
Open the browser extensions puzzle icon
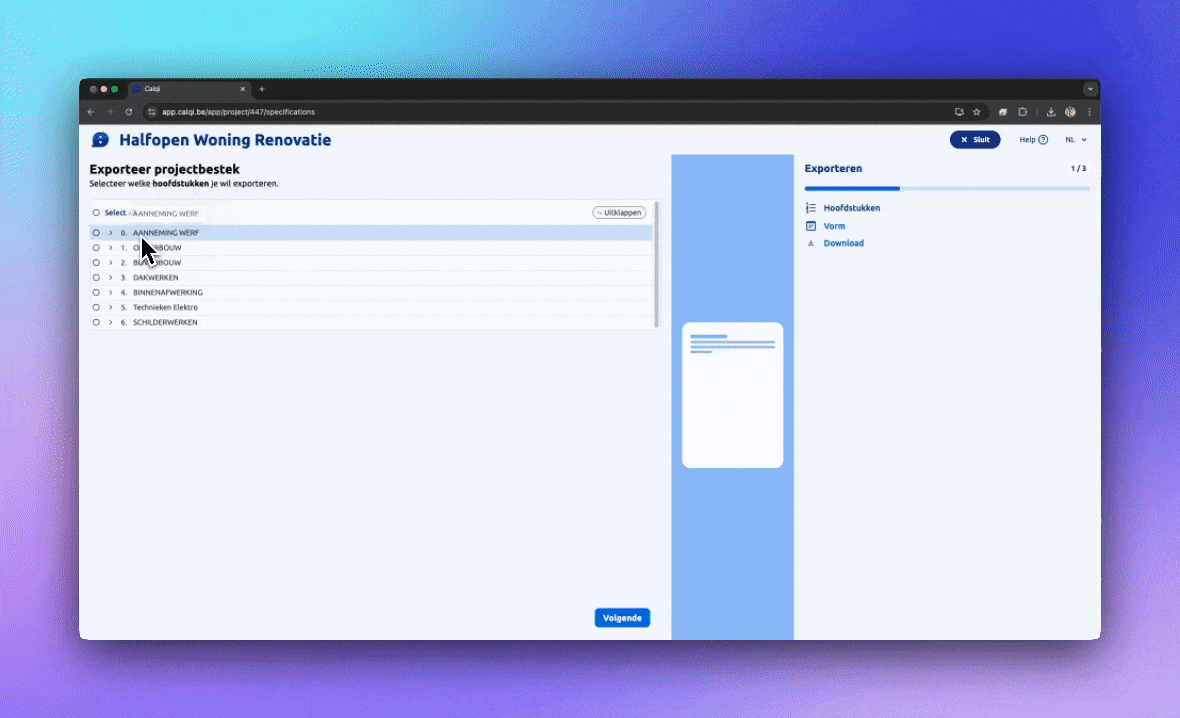[x=1023, y=112]
